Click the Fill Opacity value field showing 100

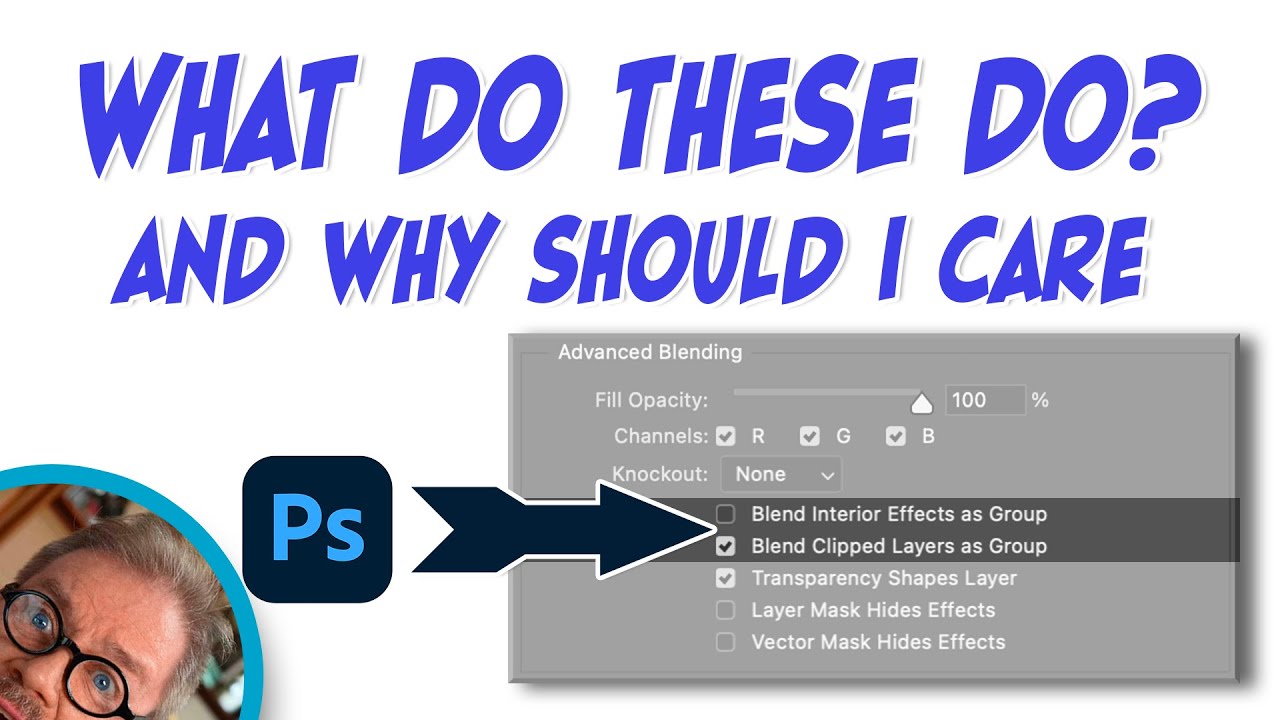point(985,401)
